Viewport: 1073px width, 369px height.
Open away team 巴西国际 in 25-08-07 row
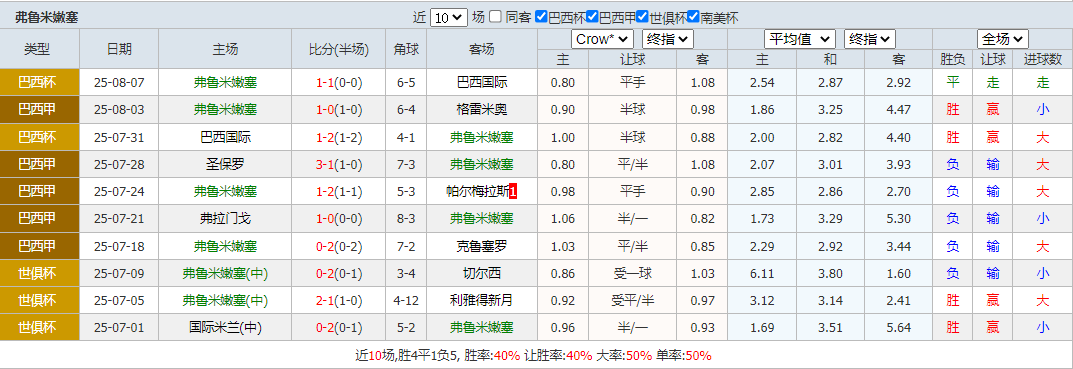[x=482, y=83]
